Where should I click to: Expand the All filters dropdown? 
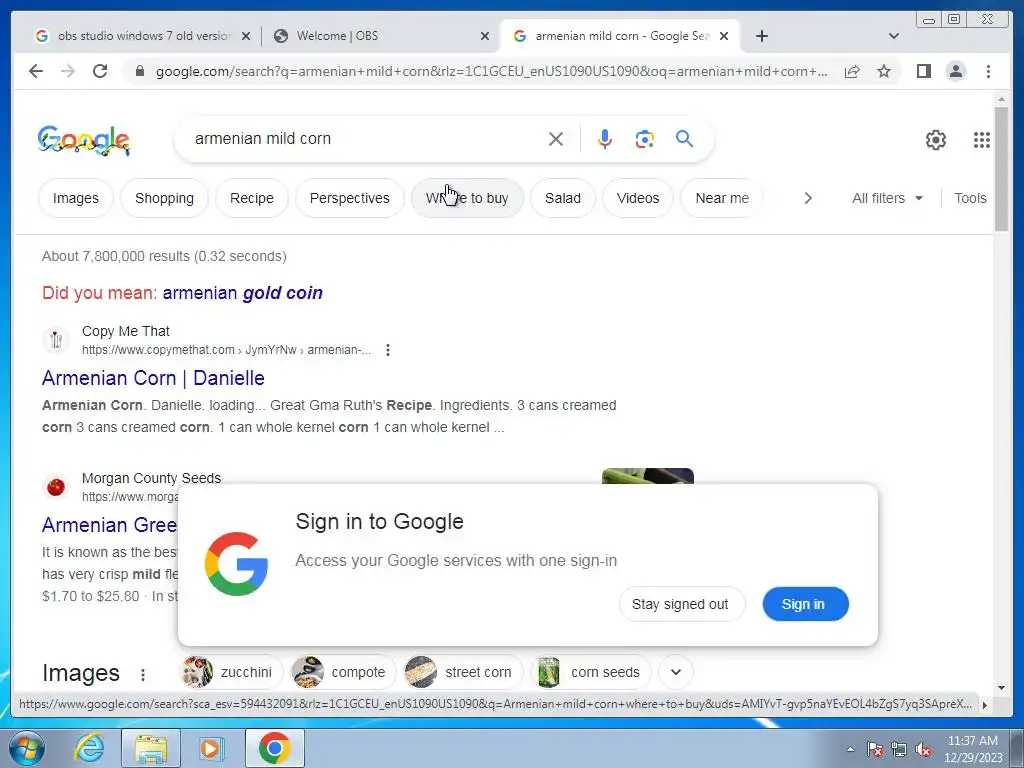pos(887,198)
